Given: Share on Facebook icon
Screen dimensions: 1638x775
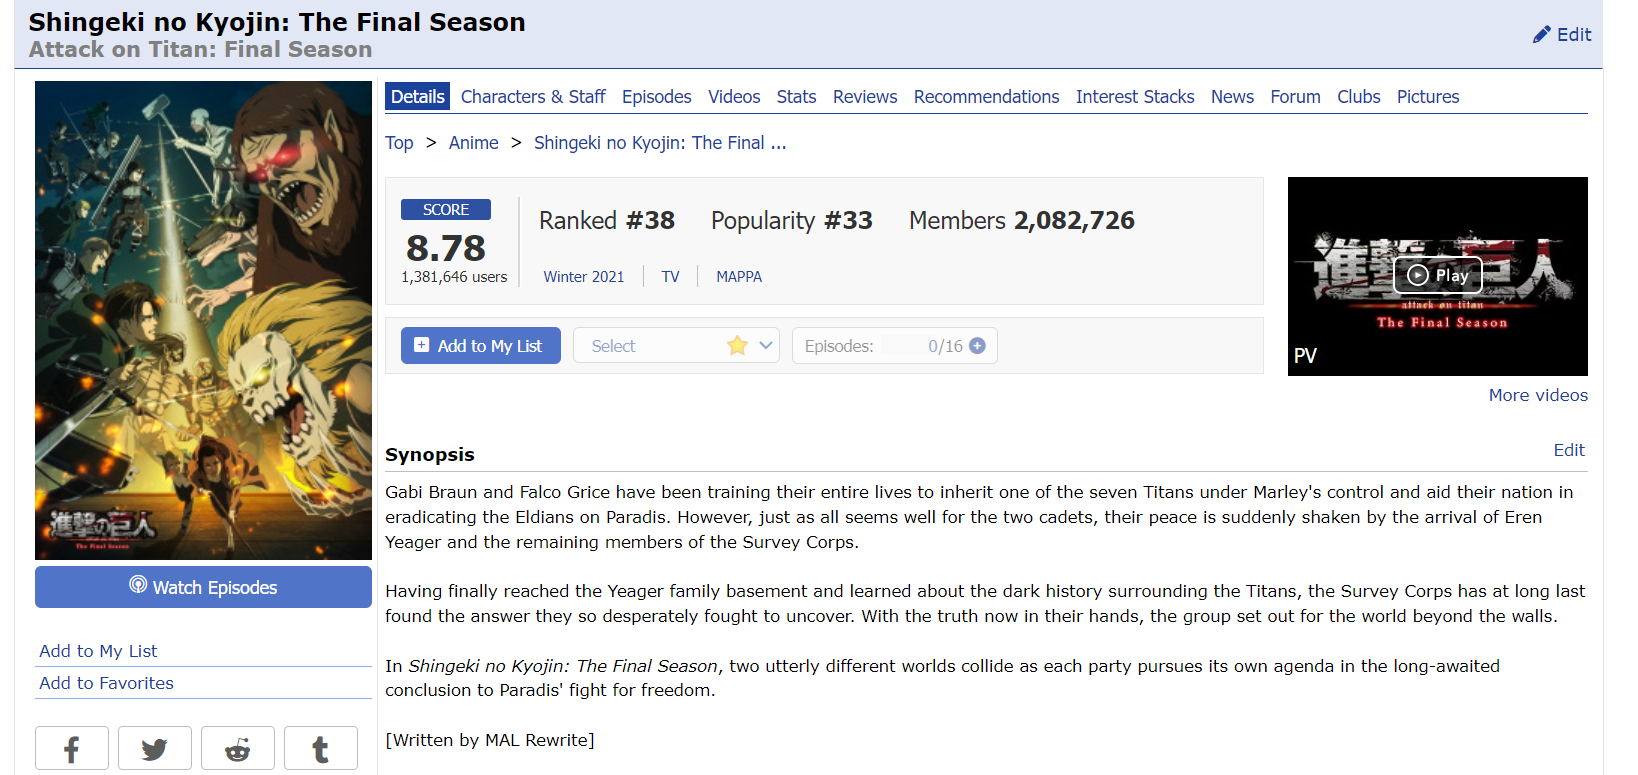Looking at the screenshot, I should click(72, 749).
